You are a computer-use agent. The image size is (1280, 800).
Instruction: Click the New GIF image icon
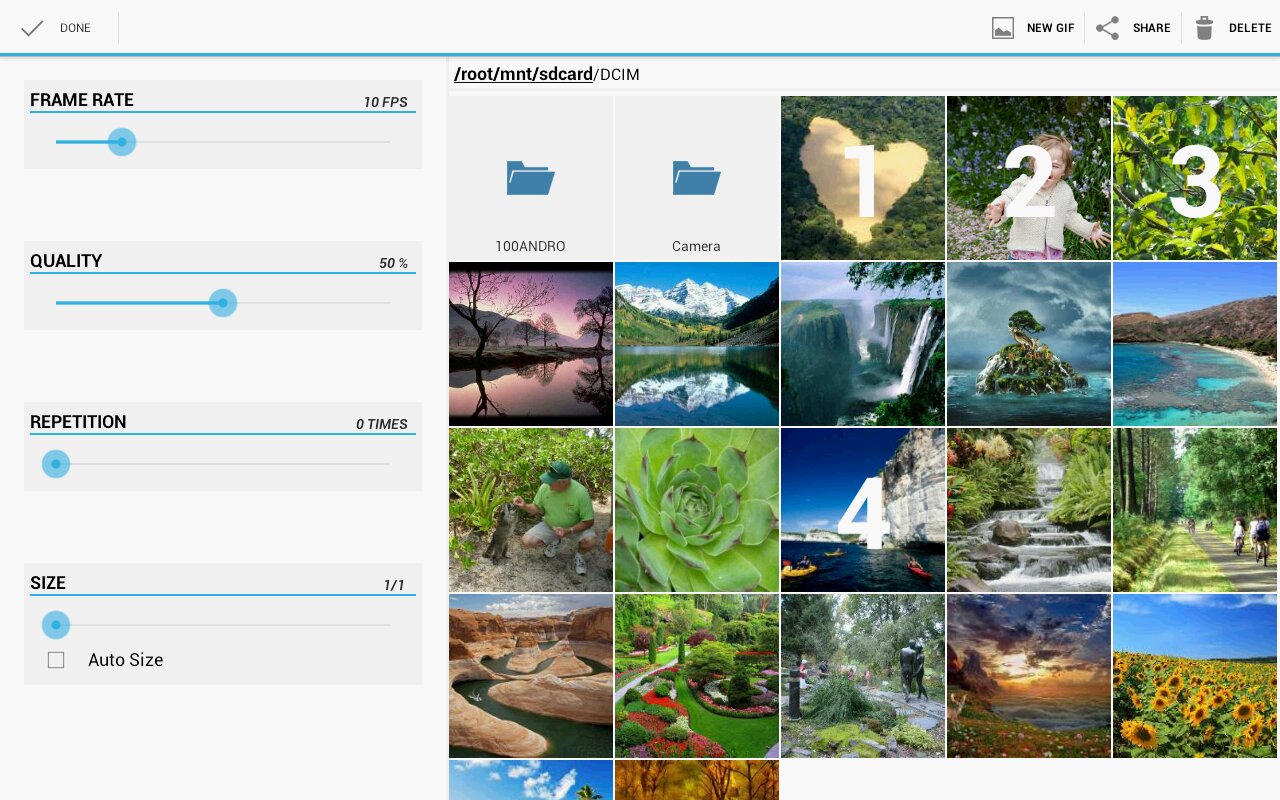(1003, 28)
